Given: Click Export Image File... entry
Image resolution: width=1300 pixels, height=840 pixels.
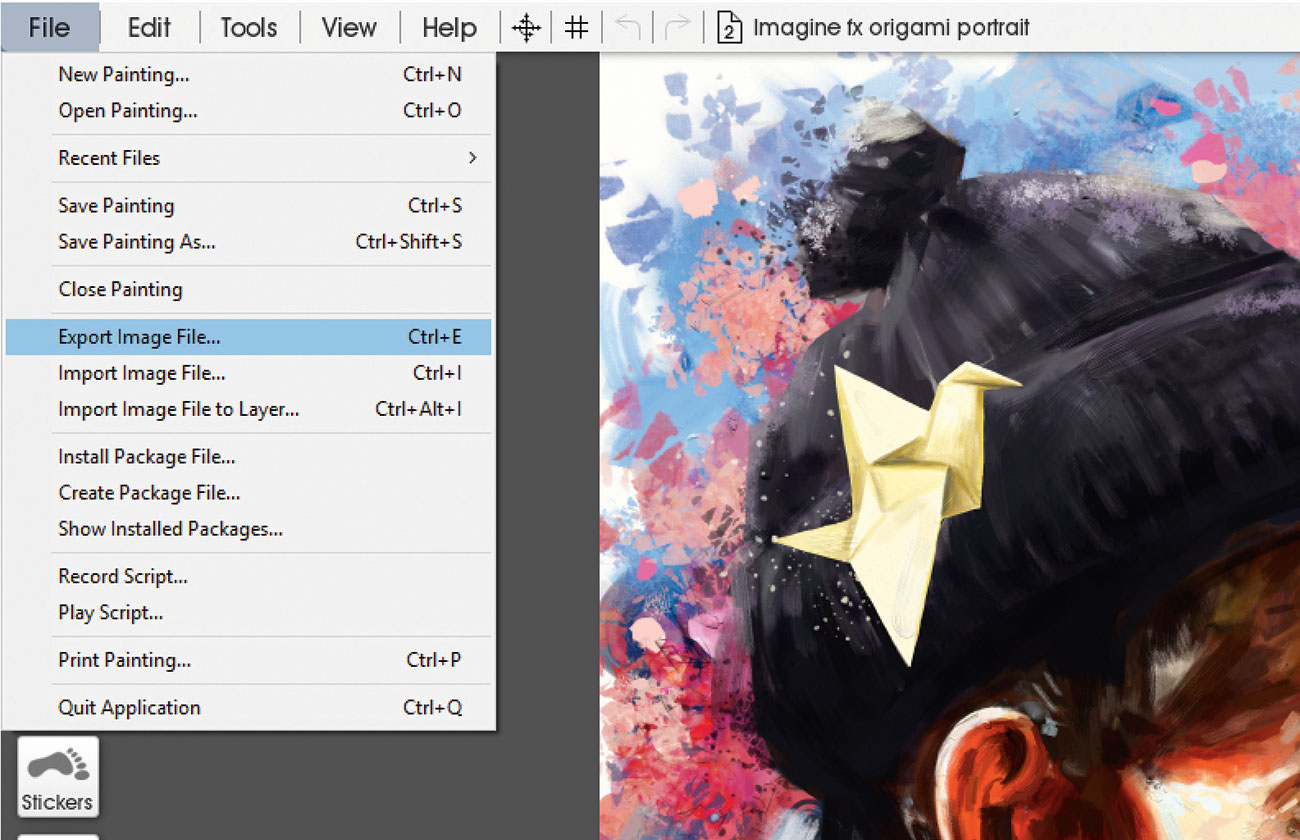Looking at the screenshot, I should [x=248, y=337].
